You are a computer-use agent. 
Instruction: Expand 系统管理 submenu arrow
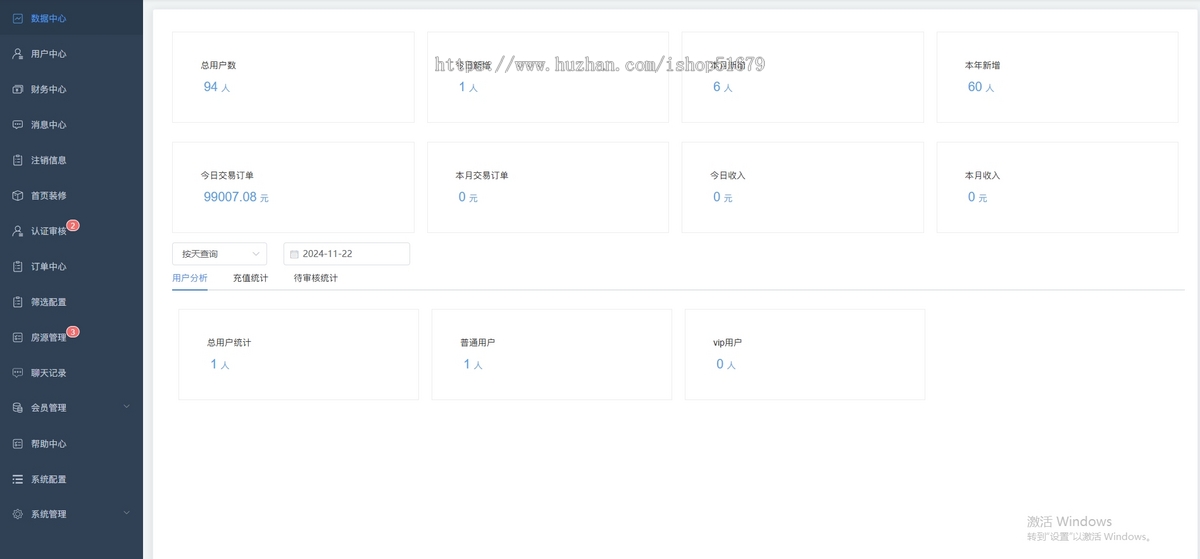point(126,513)
